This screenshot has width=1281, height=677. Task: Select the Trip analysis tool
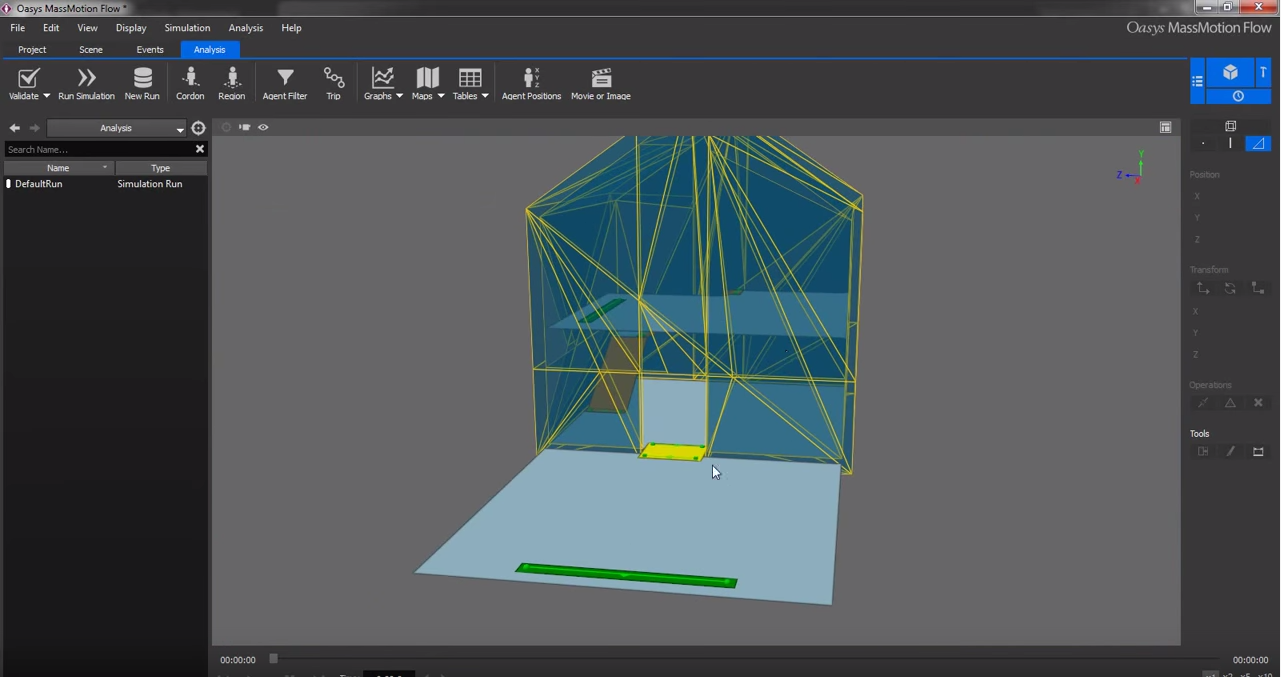tap(333, 83)
